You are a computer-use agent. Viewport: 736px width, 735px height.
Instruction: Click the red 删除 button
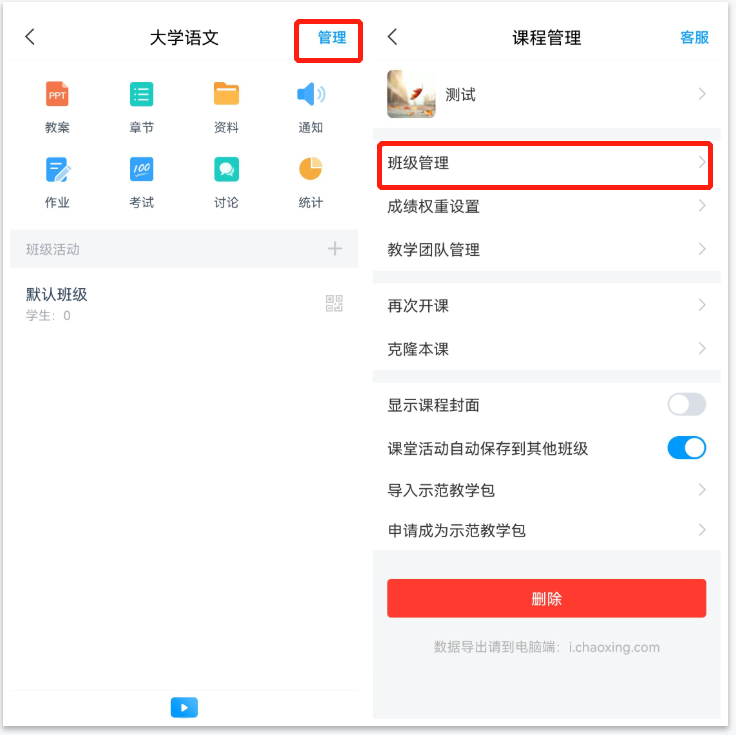pos(546,598)
